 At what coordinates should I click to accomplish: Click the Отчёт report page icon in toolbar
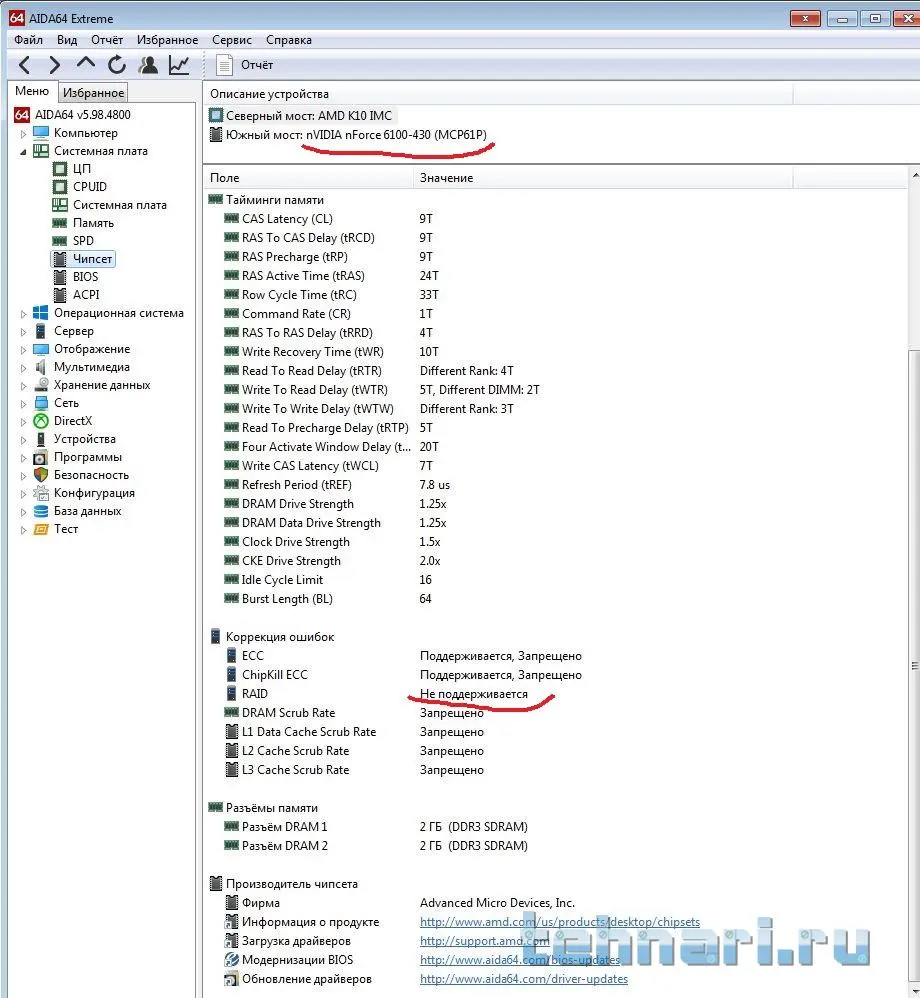[224, 65]
